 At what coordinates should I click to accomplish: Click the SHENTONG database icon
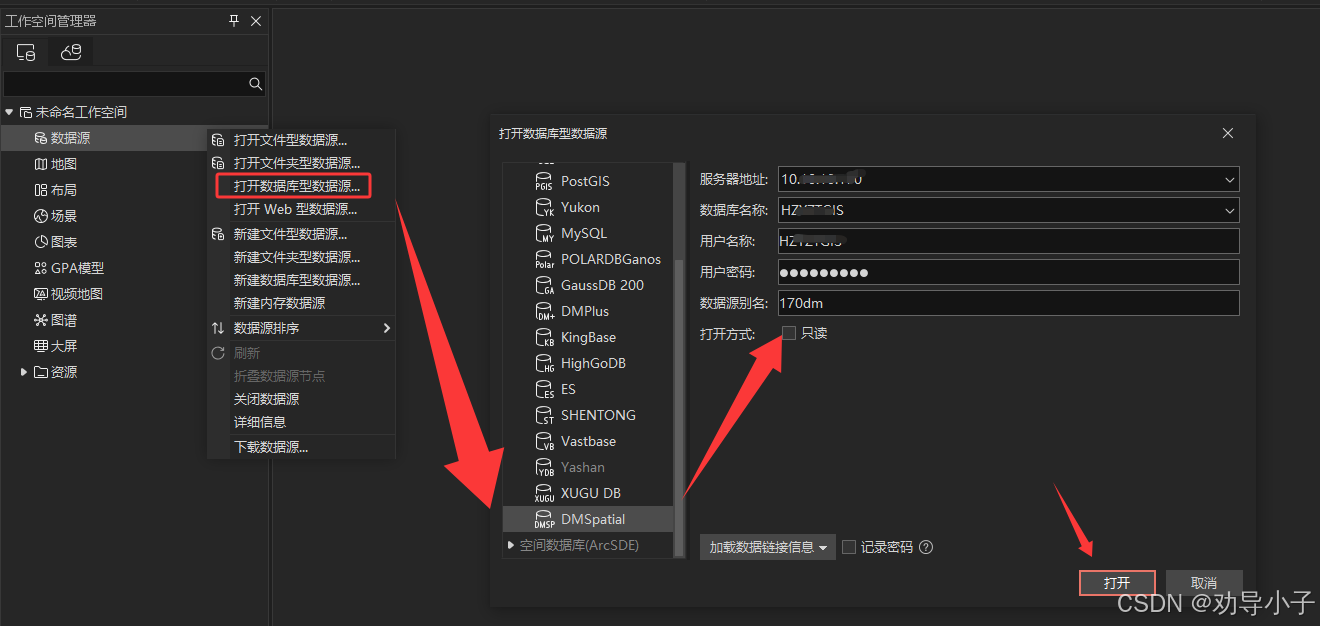pos(544,416)
